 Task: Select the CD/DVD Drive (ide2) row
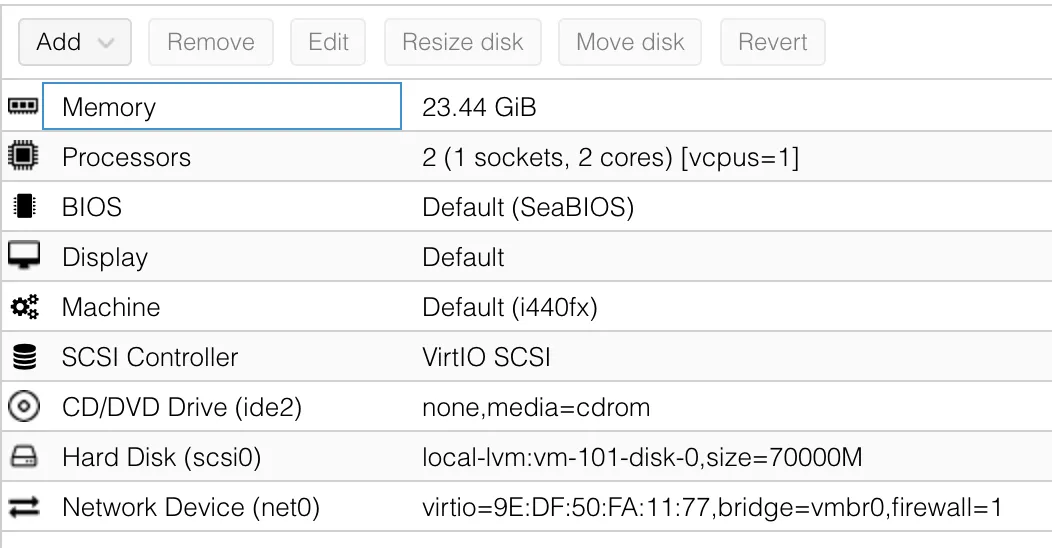point(181,407)
